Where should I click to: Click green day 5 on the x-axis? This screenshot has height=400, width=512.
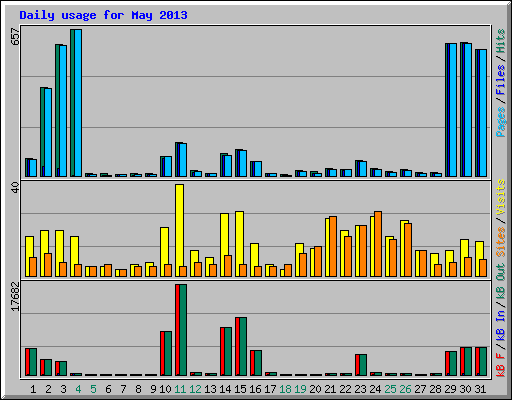(x=93, y=389)
